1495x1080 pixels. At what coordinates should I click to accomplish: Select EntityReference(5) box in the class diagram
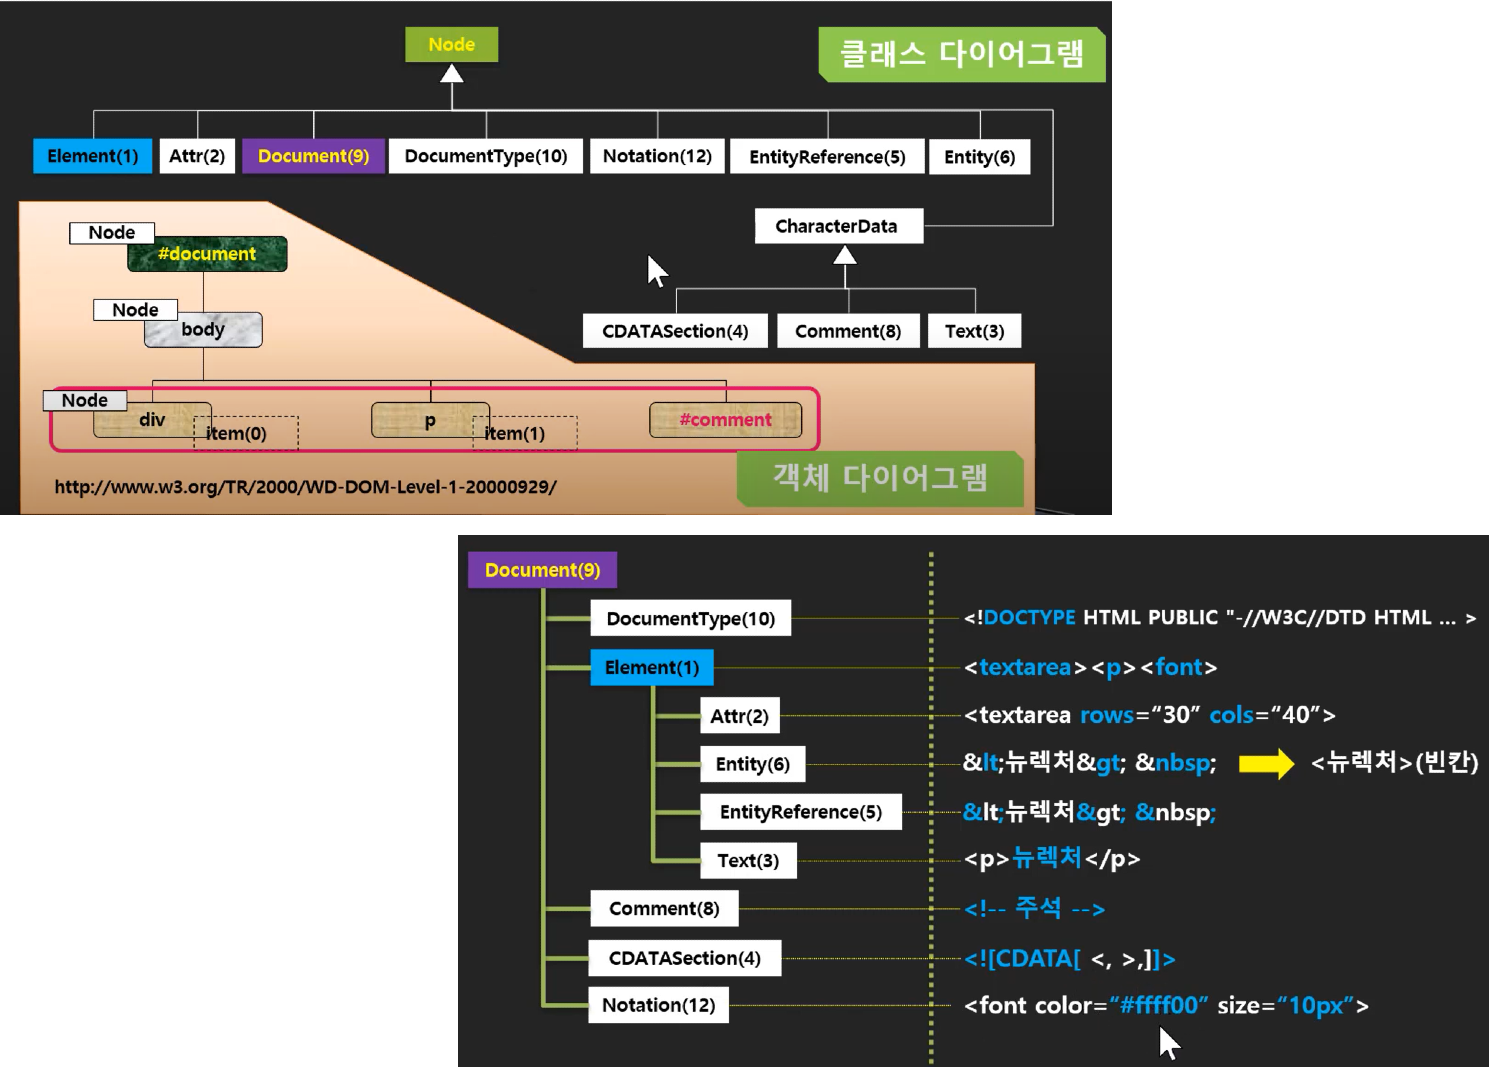[x=827, y=157]
